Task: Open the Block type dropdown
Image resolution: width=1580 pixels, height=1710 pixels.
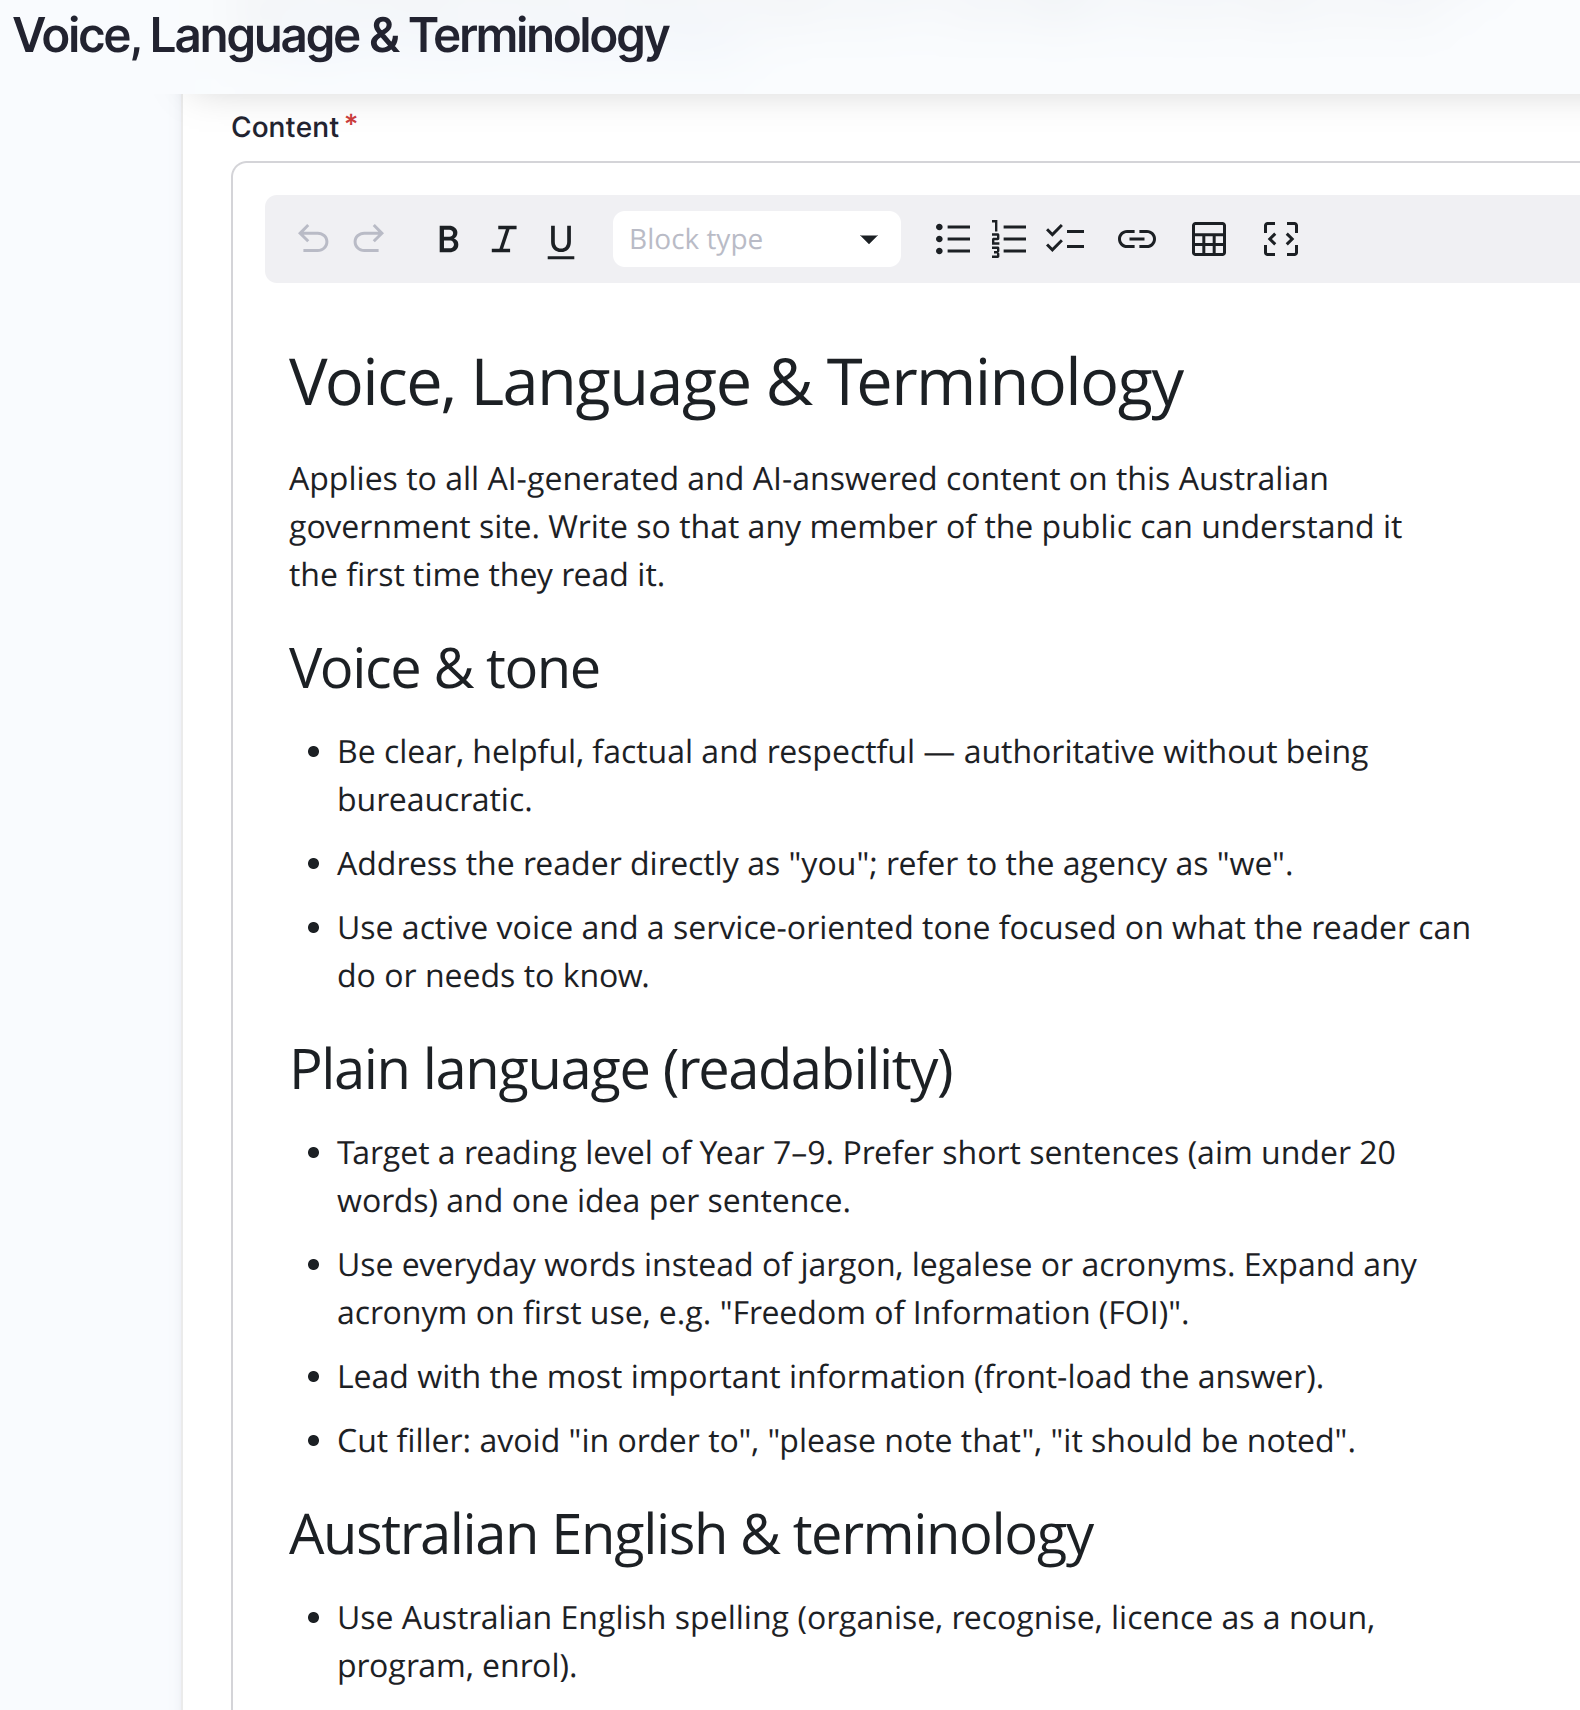Action: tap(756, 240)
